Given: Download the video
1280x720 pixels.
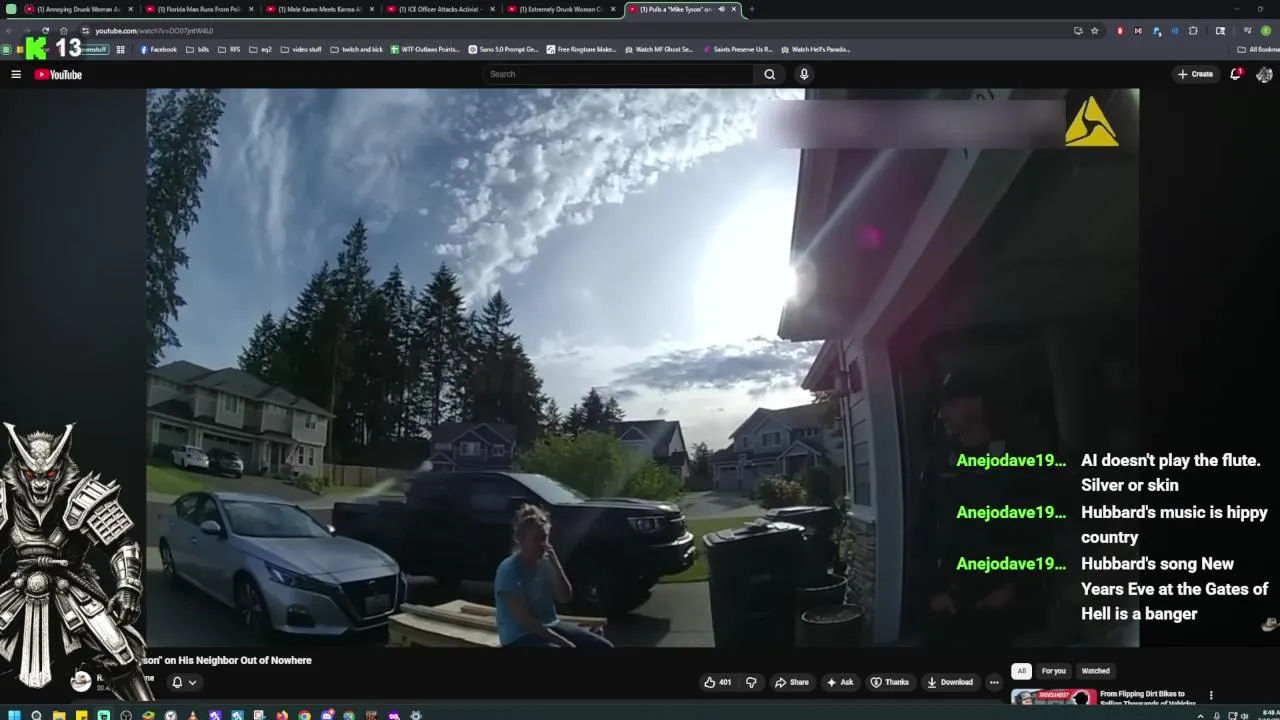Looking at the screenshot, I should [950, 682].
